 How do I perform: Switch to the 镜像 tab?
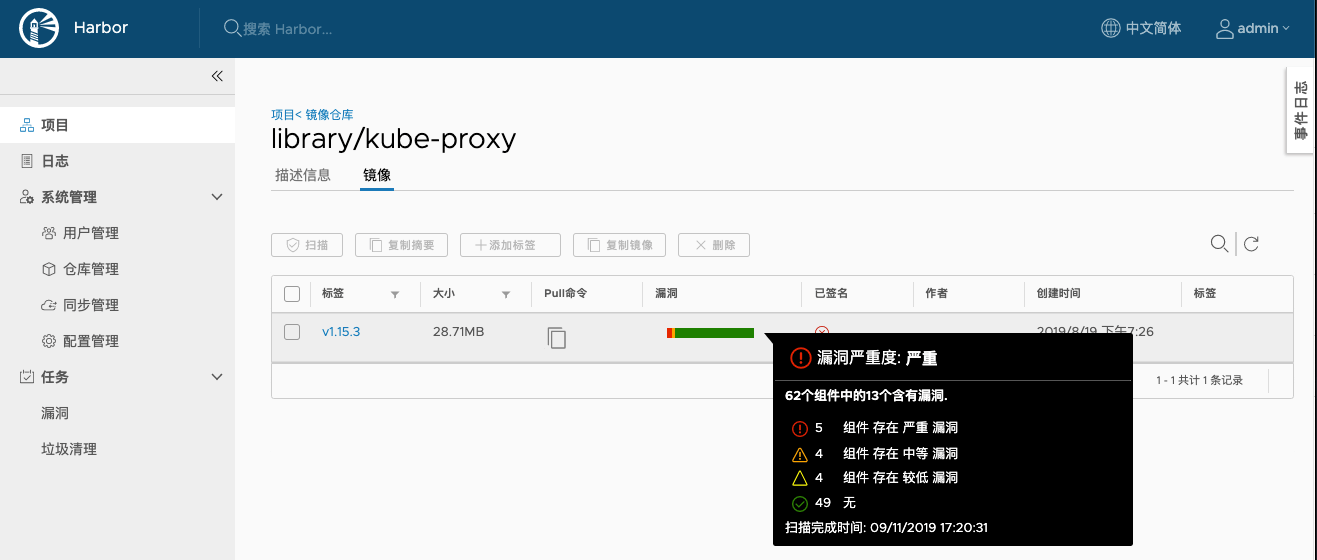tap(377, 175)
